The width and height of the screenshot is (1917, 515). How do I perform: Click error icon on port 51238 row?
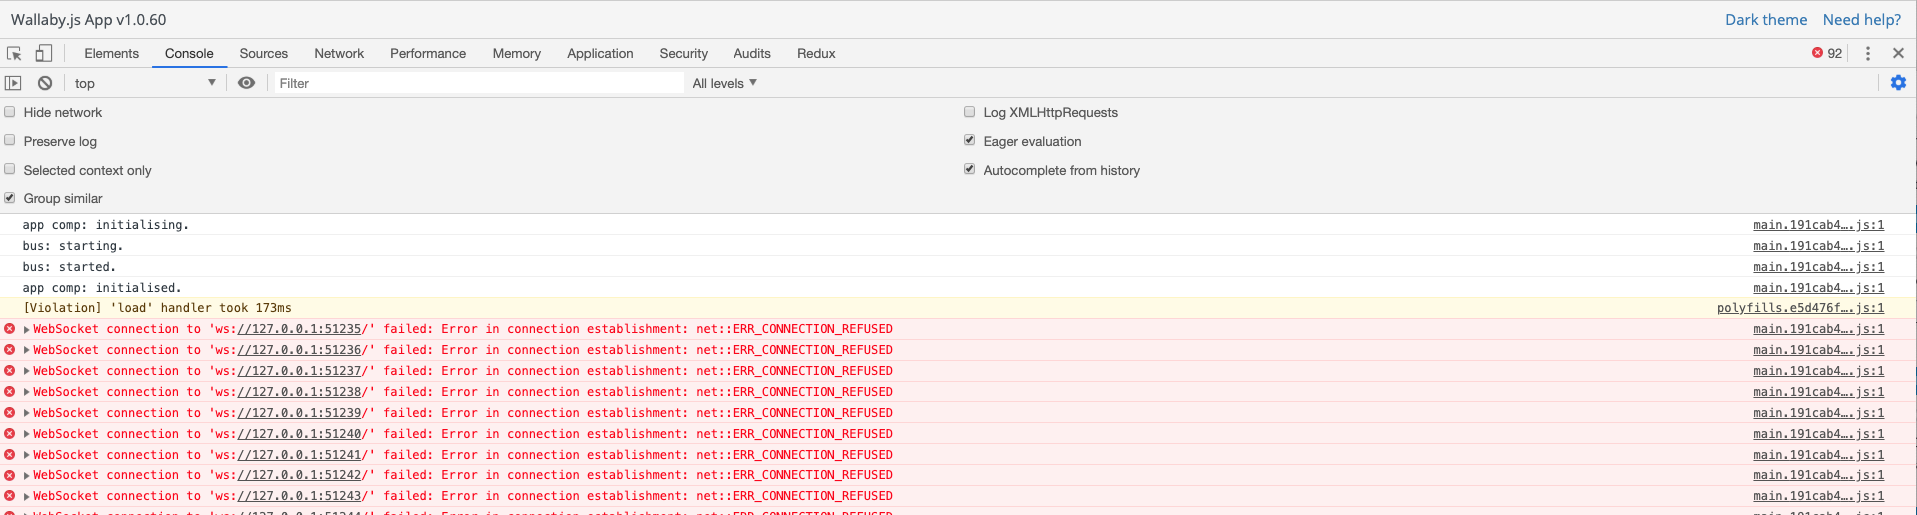pyautogui.click(x=10, y=392)
